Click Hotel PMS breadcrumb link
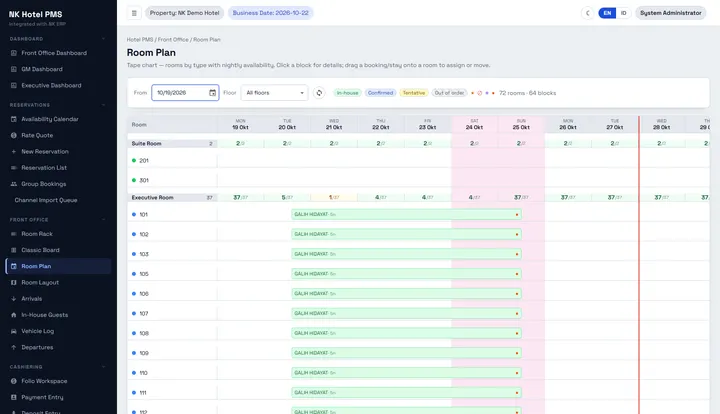Image resolution: width=720 pixels, height=414 pixels. point(140,39)
